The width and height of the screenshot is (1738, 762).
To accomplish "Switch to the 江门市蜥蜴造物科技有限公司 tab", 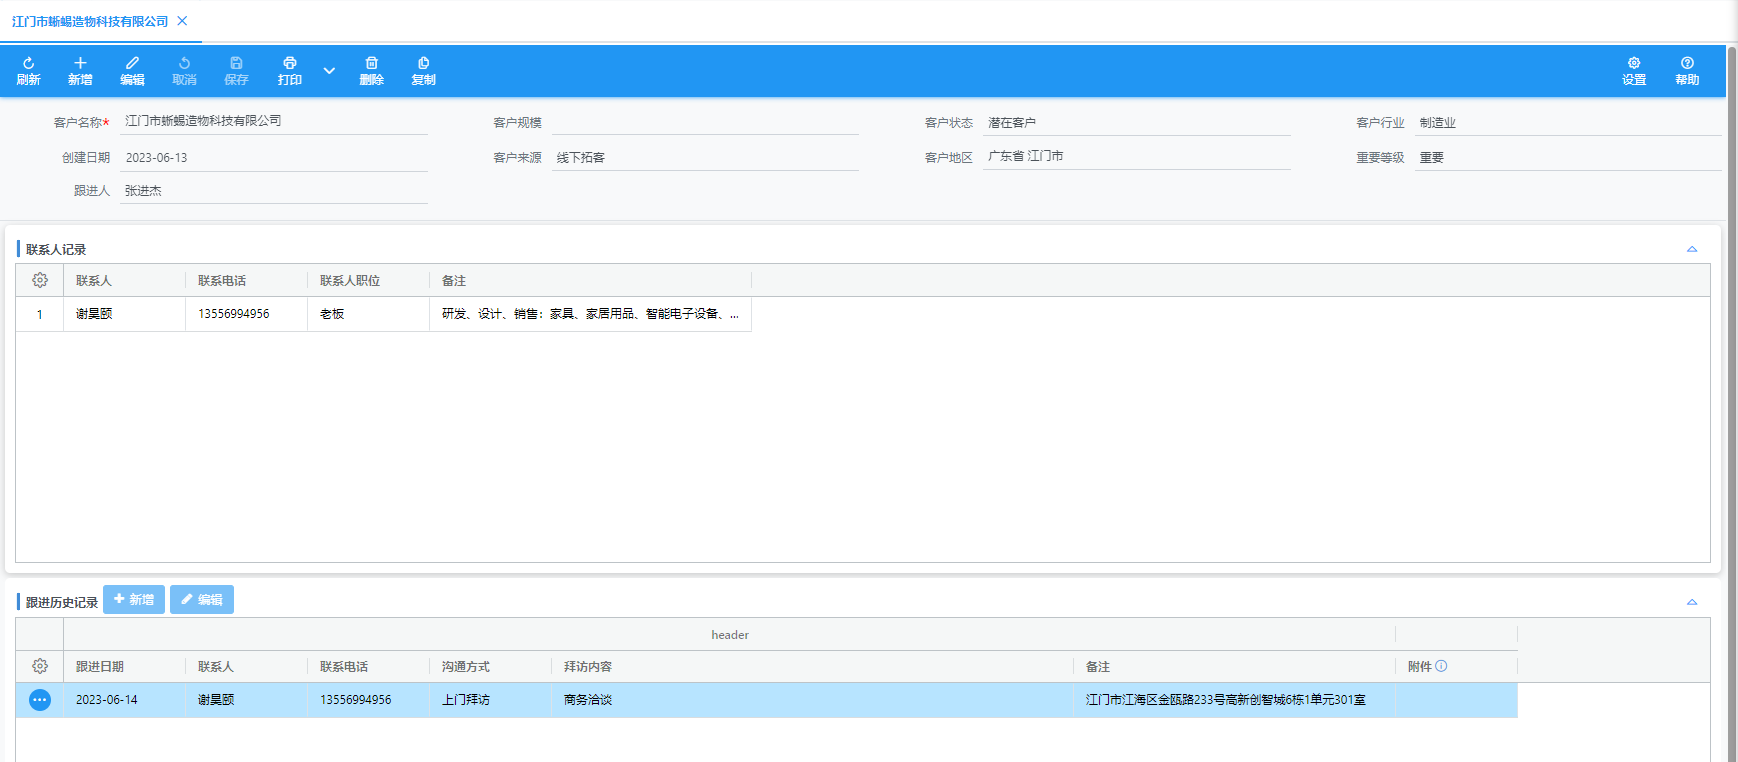I will (x=90, y=21).
